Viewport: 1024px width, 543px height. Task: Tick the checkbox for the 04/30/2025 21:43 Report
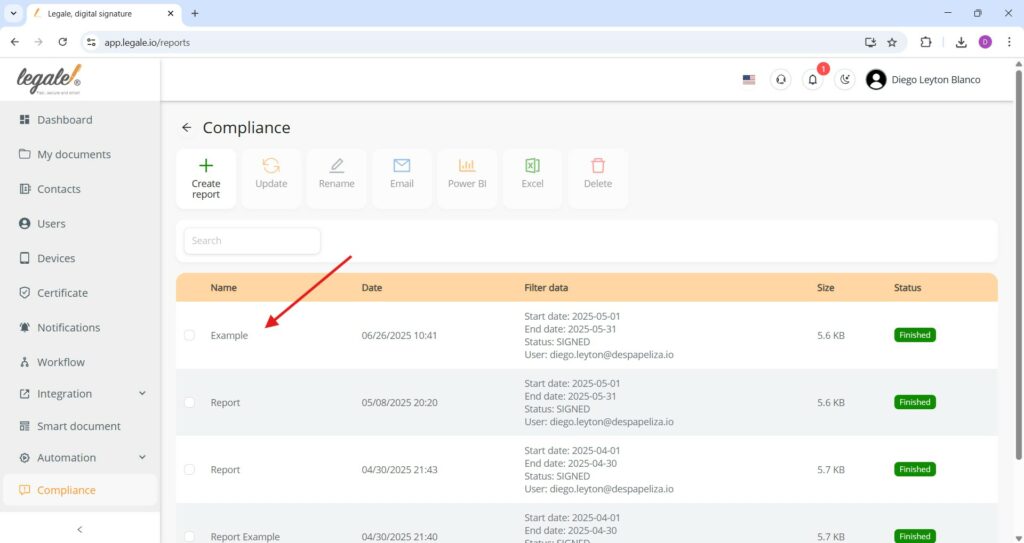[189, 470]
